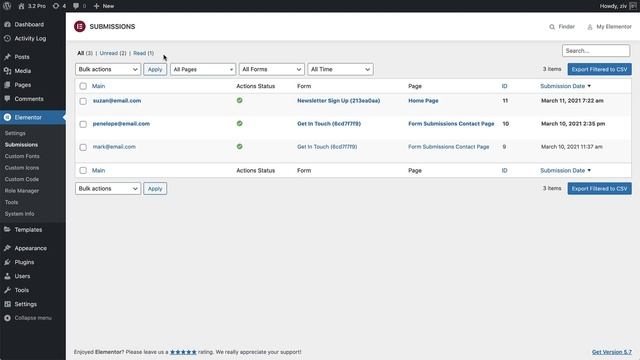Click the five-star rating link in footer
This screenshot has height=360, width=640.
pos(183,352)
